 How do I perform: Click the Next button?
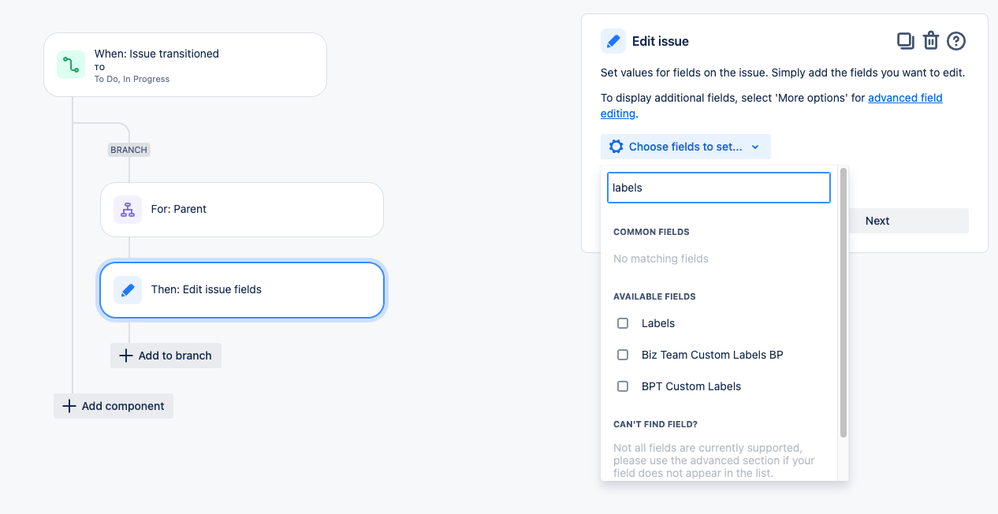877,221
